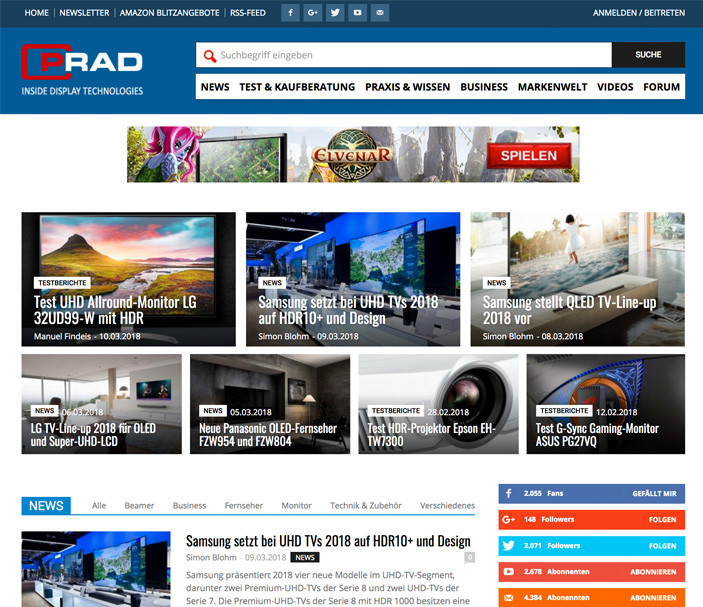
Task: Click the YouTube icon beside 2.678 Abonnenten
Action: point(508,572)
